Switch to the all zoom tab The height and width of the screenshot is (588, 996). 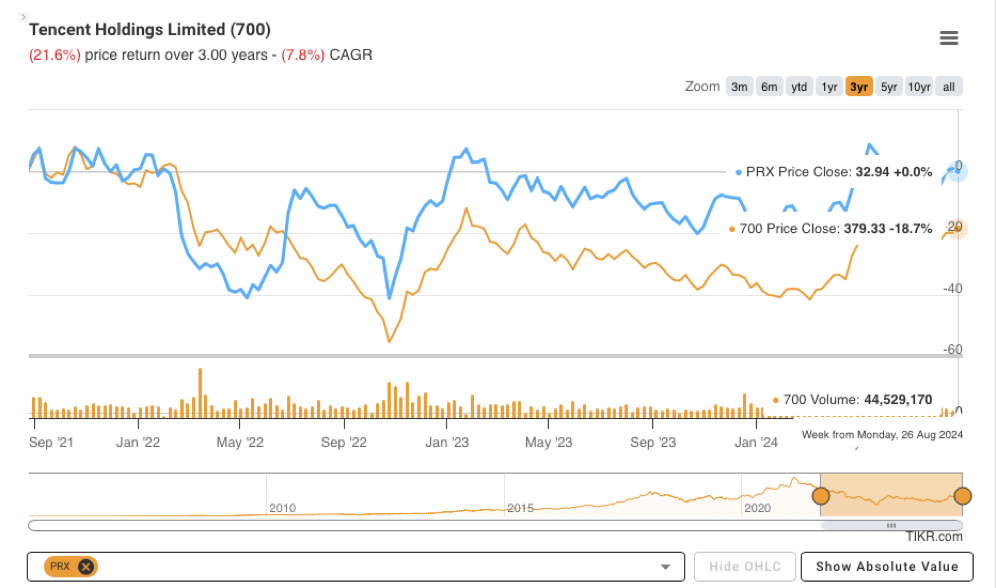click(x=948, y=87)
